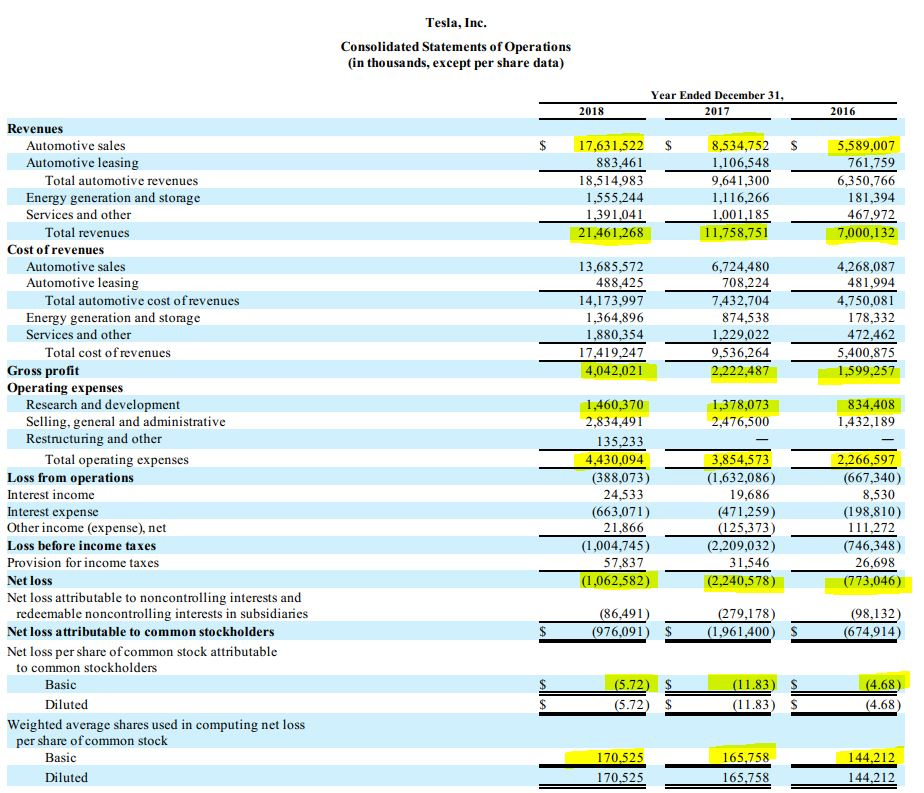The width and height of the screenshot is (924, 793).
Task: Select the 2018 total revenues value 21,461,268
Action: coord(612,233)
